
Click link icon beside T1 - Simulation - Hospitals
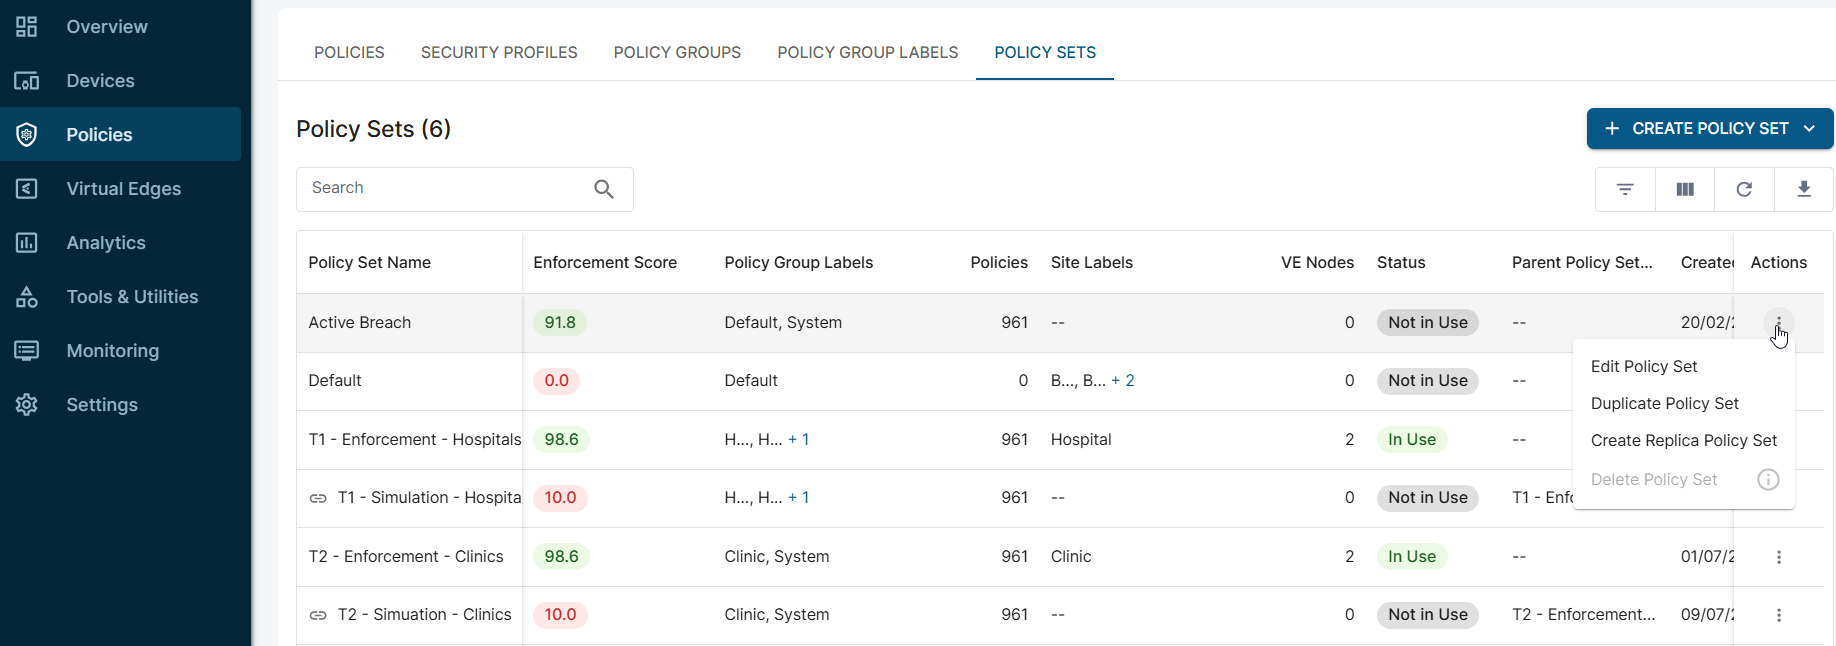tap(318, 498)
